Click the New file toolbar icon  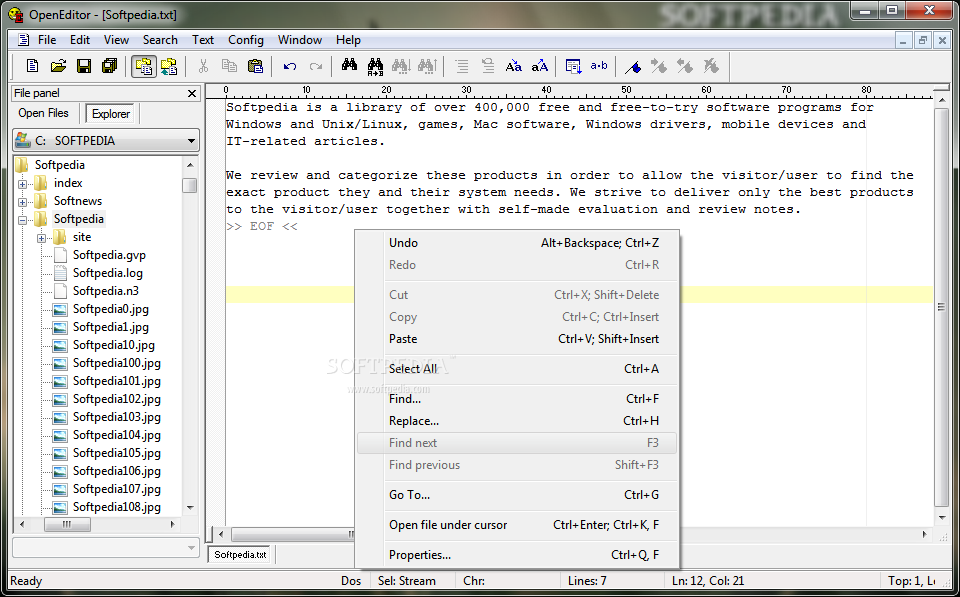point(32,66)
